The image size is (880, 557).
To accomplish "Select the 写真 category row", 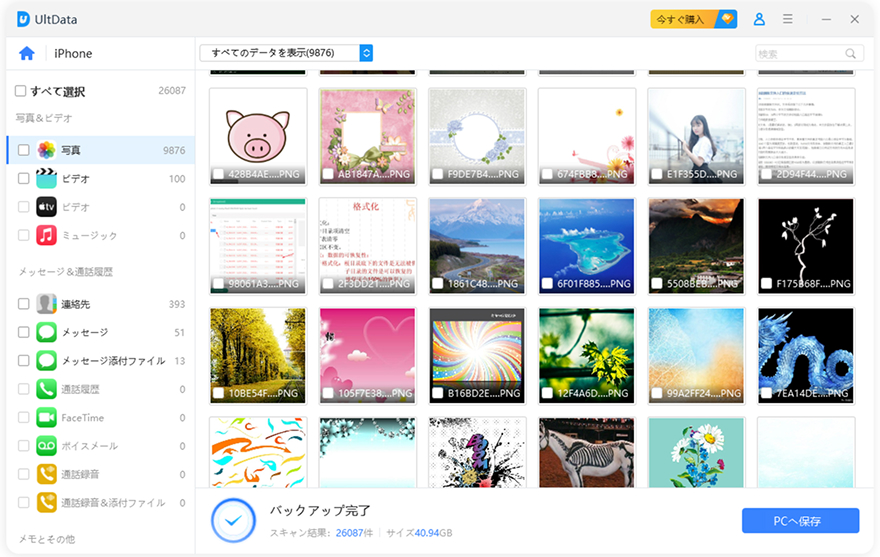I will pos(101,150).
